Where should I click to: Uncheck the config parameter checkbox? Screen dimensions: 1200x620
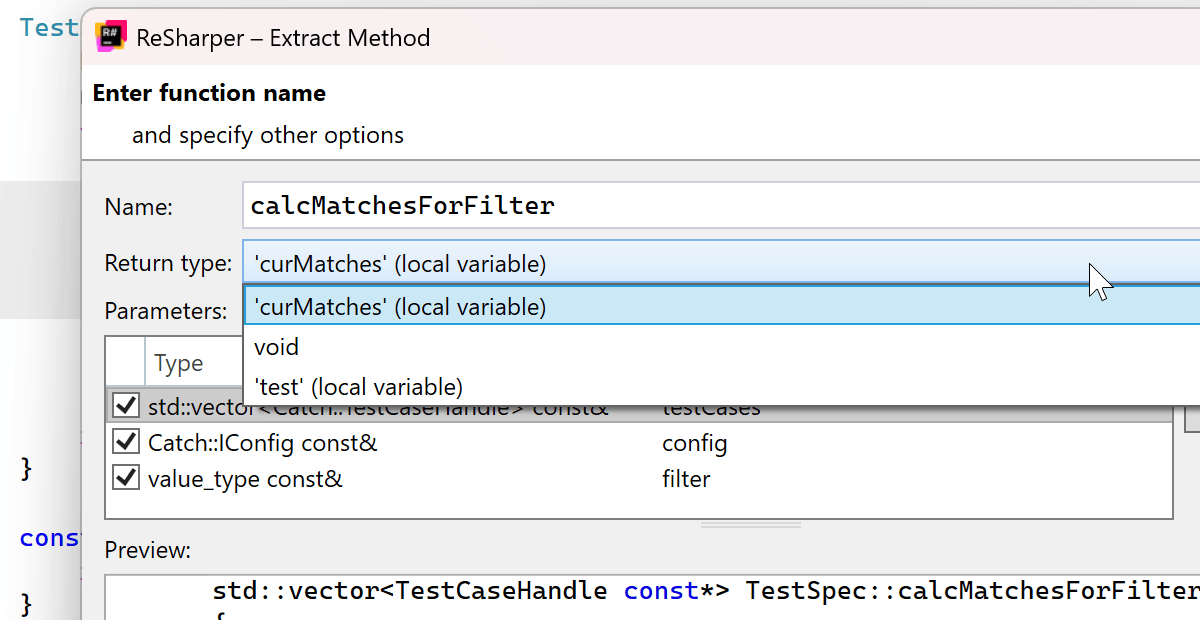point(126,442)
